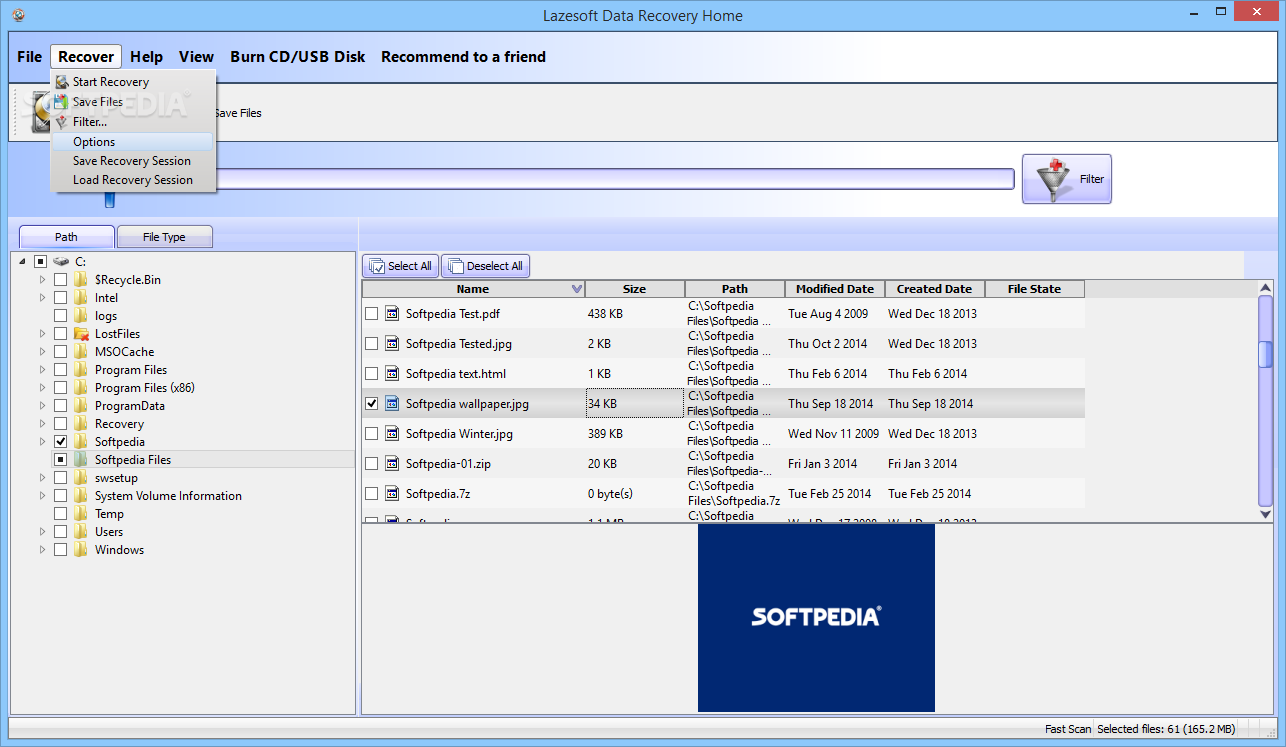1286x747 pixels.
Task: Check the Softpedia-01.zip checkbox
Action: coord(372,464)
